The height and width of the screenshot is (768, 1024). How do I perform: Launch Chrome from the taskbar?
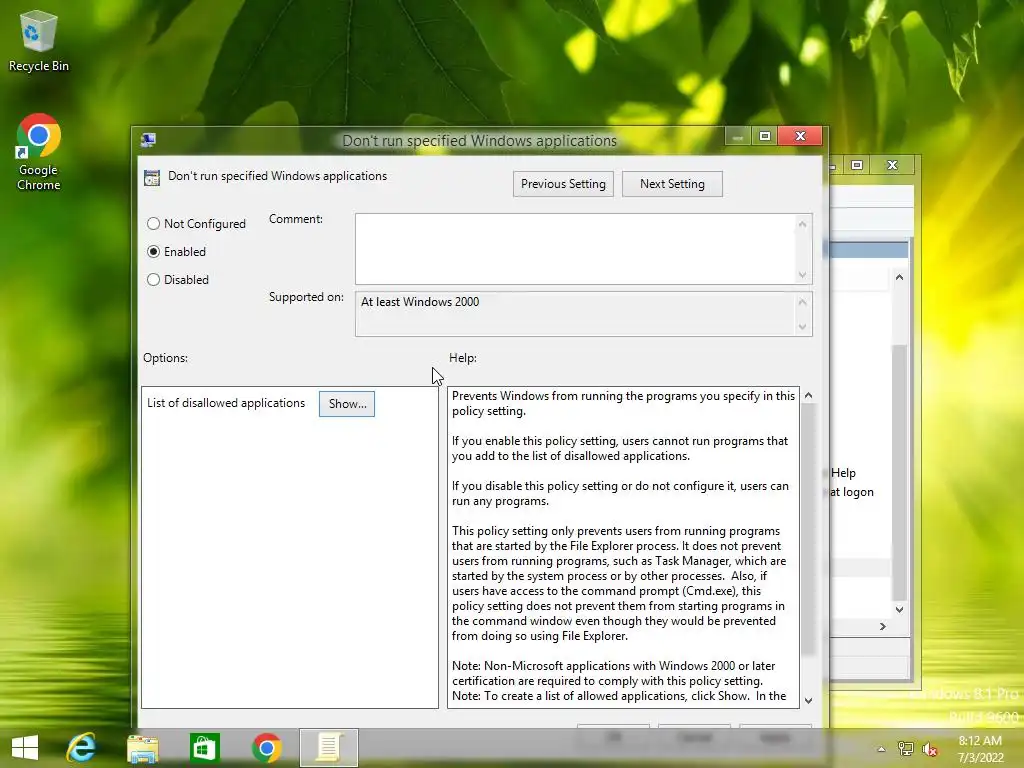pyautogui.click(x=266, y=748)
